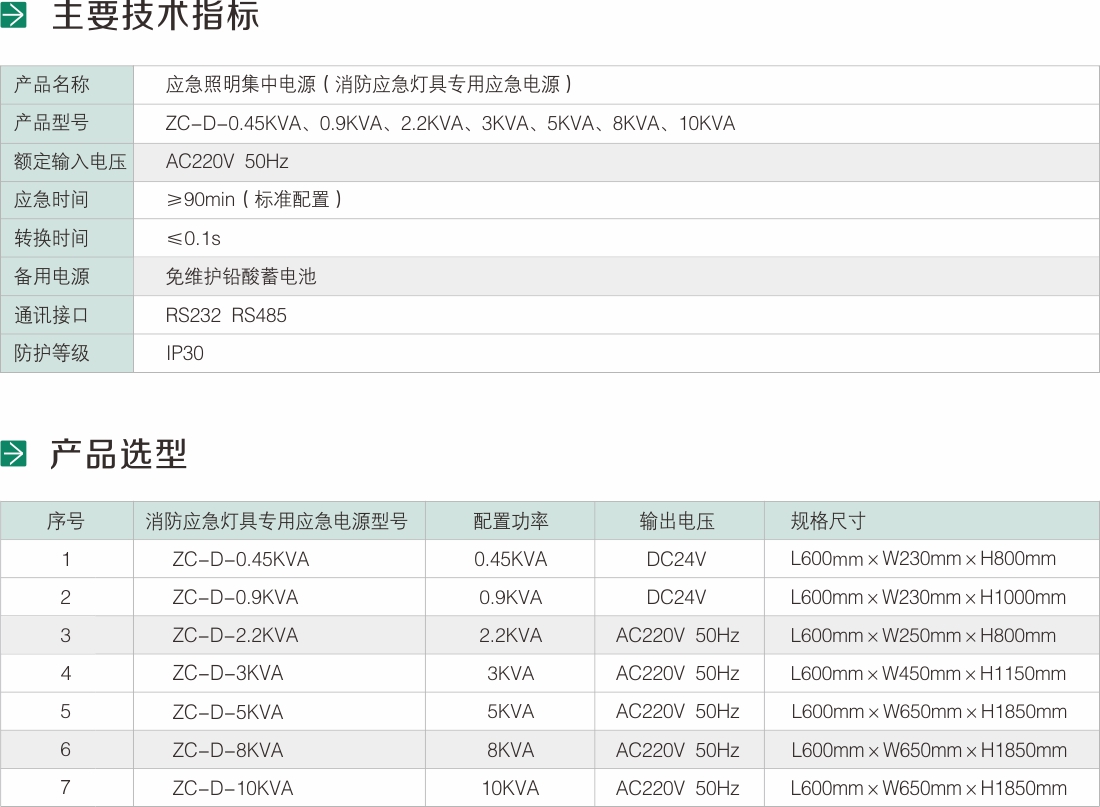This screenshot has width=1100, height=807.
Task: Select the 转换时间 value ≤0.1s
Action: click(193, 238)
